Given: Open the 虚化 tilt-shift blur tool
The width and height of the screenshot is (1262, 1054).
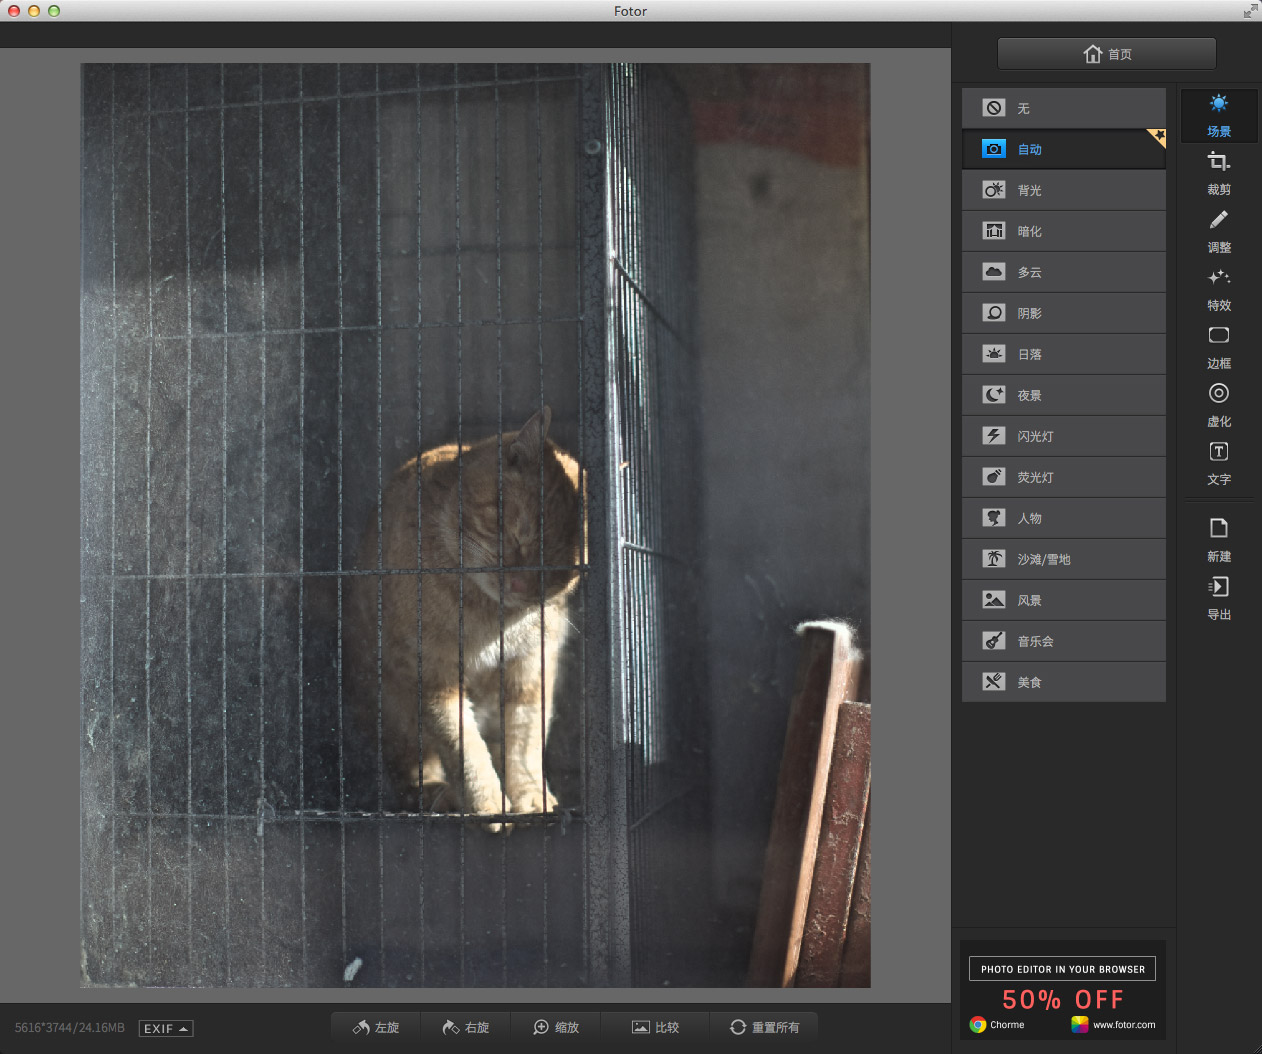Looking at the screenshot, I should [1218, 405].
